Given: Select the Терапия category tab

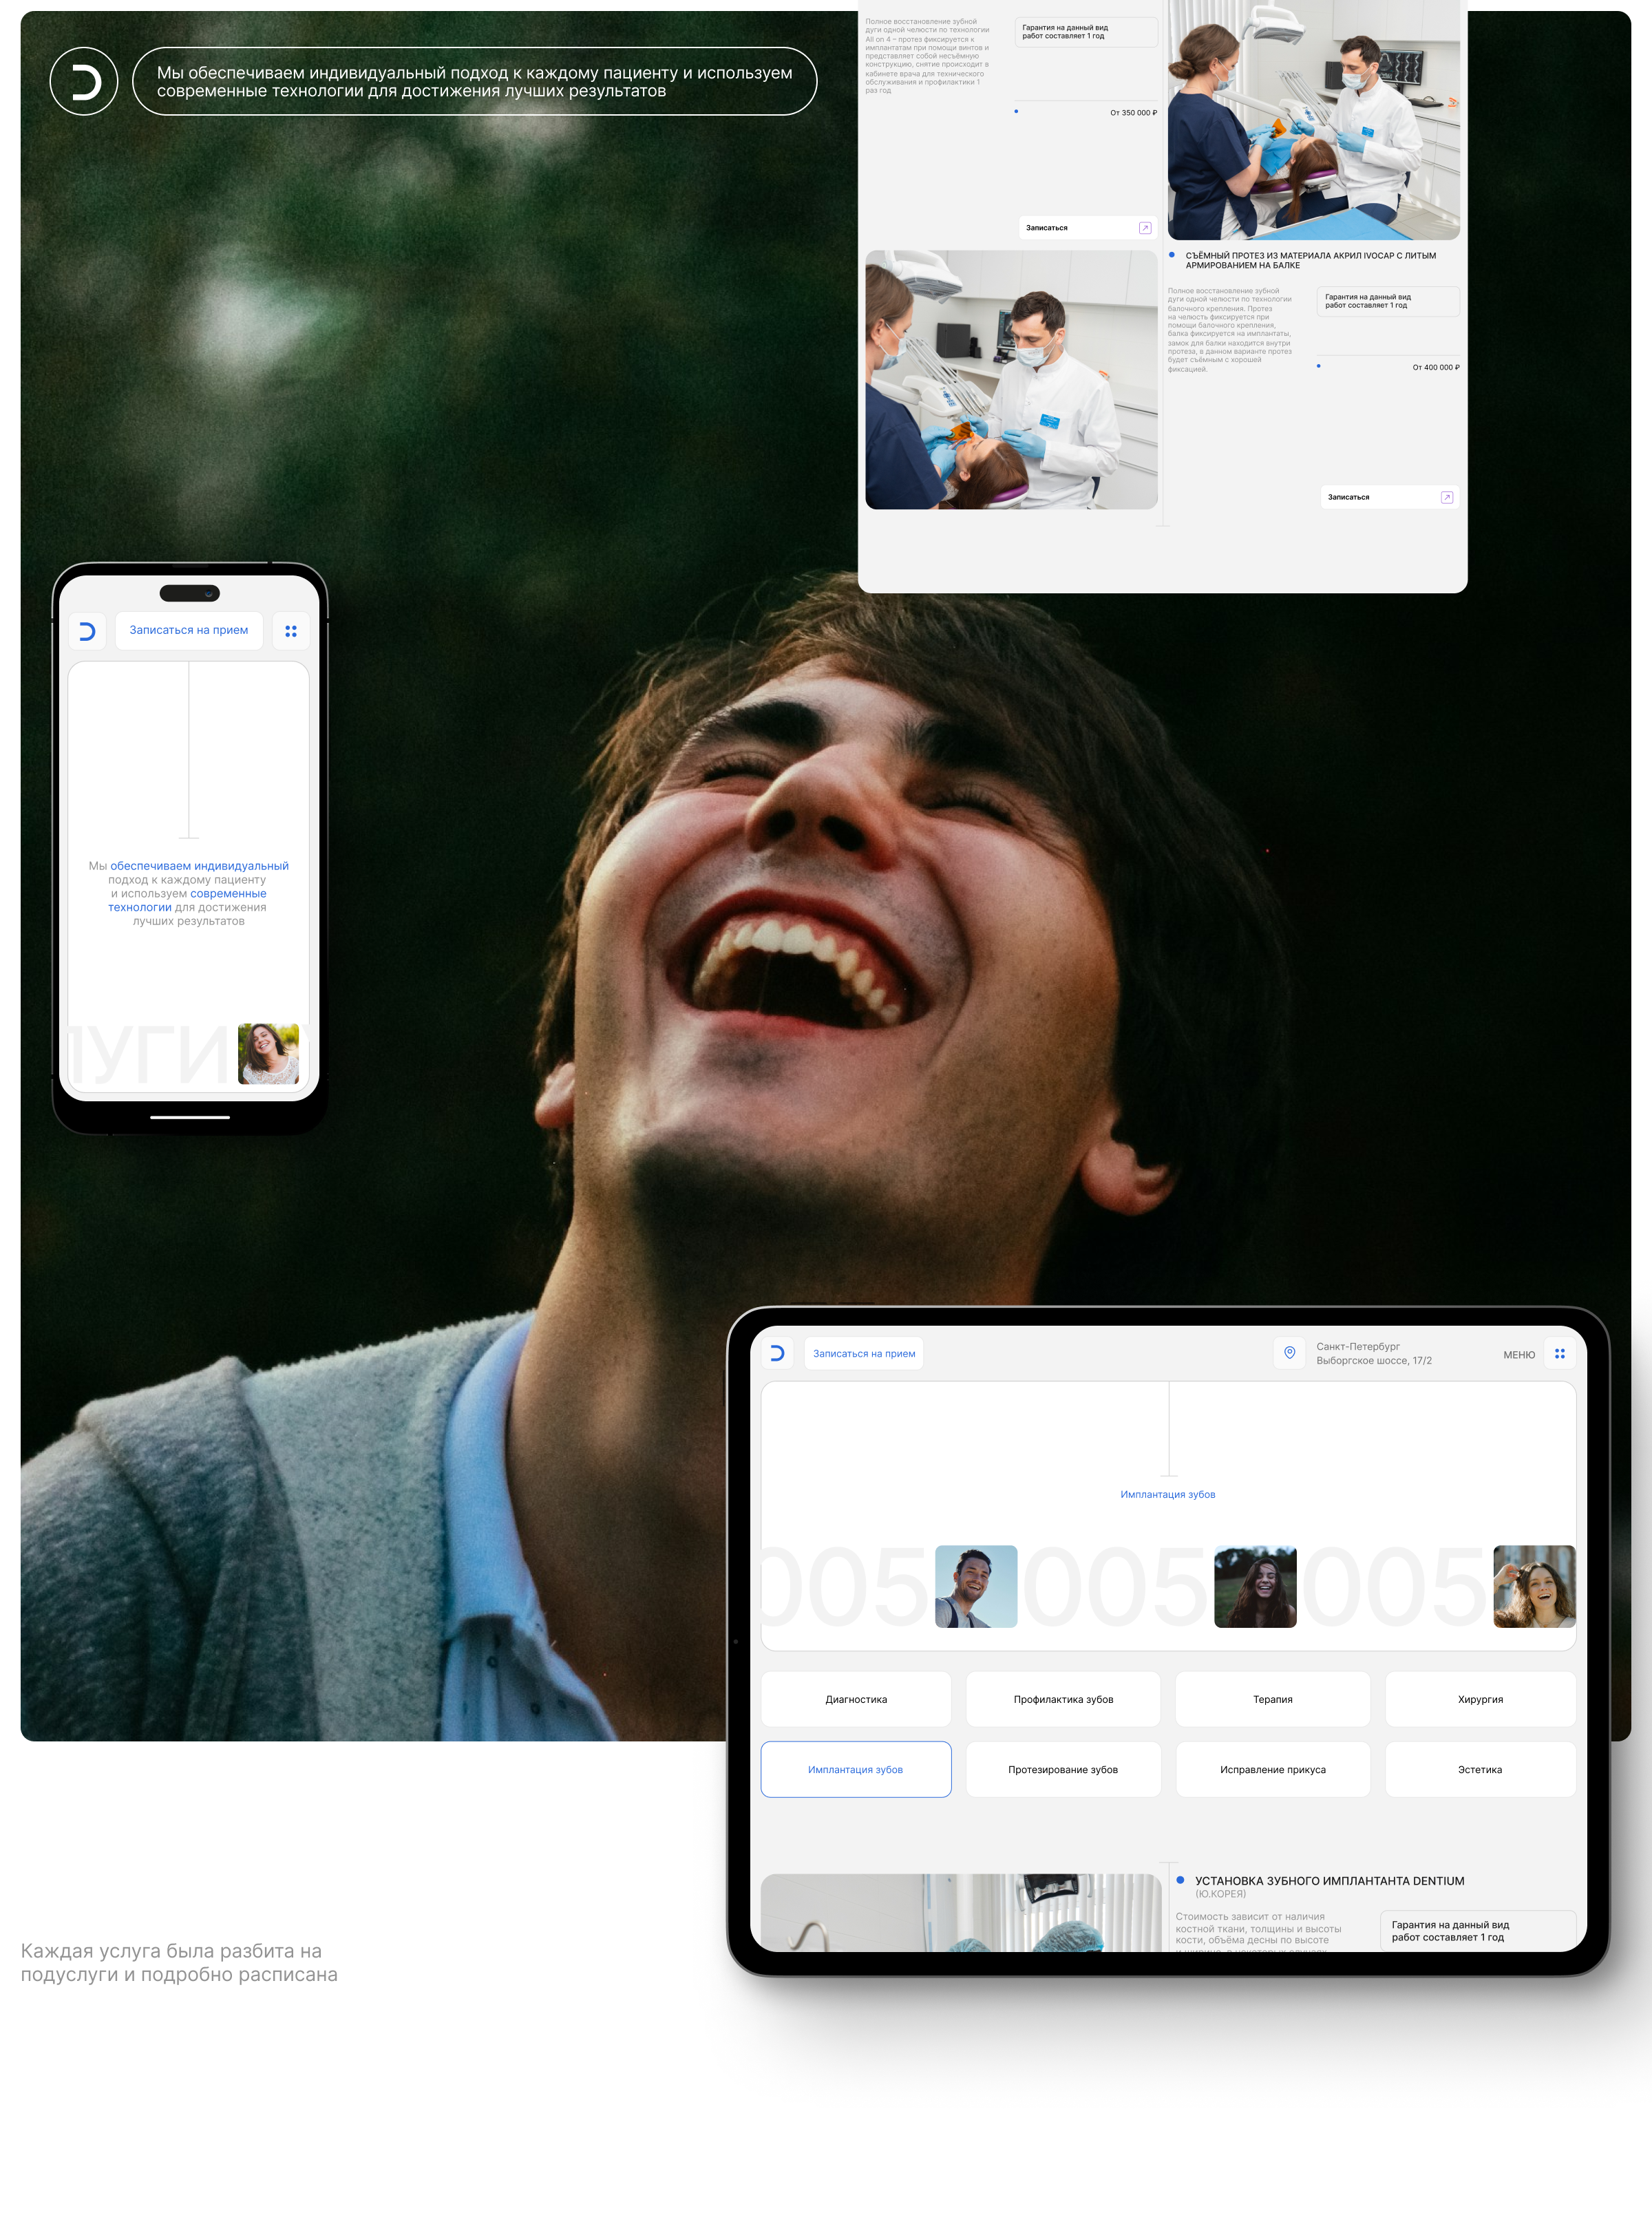Looking at the screenshot, I should tap(1272, 1699).
